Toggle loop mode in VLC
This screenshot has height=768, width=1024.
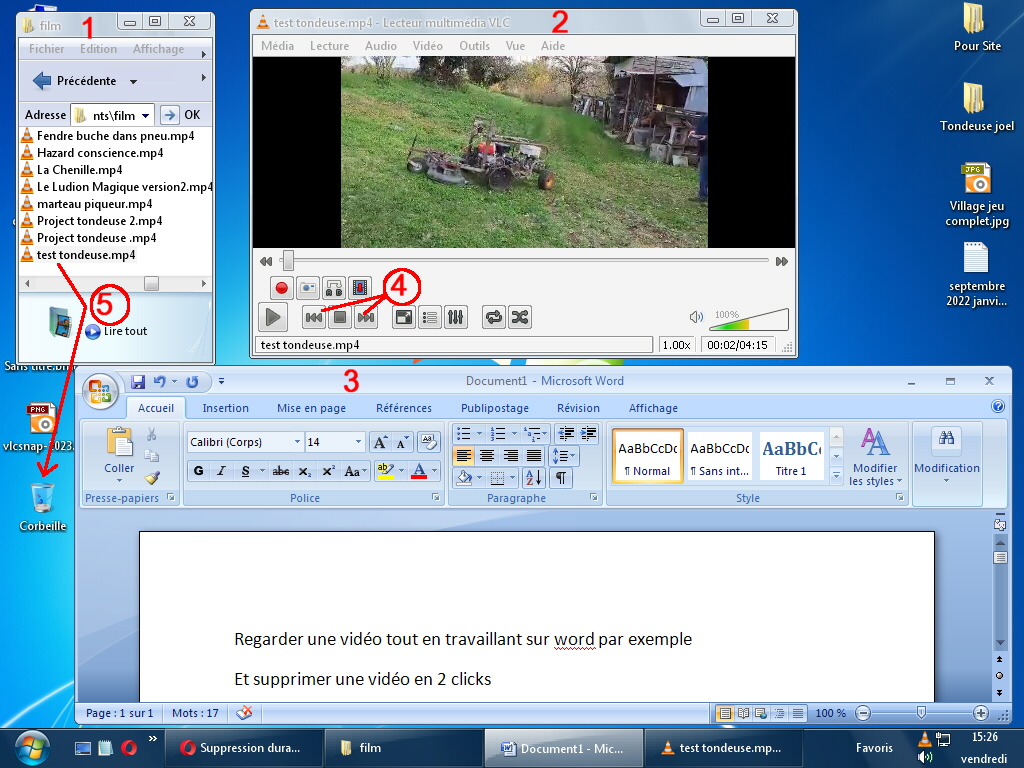click(x=494, y=317)
